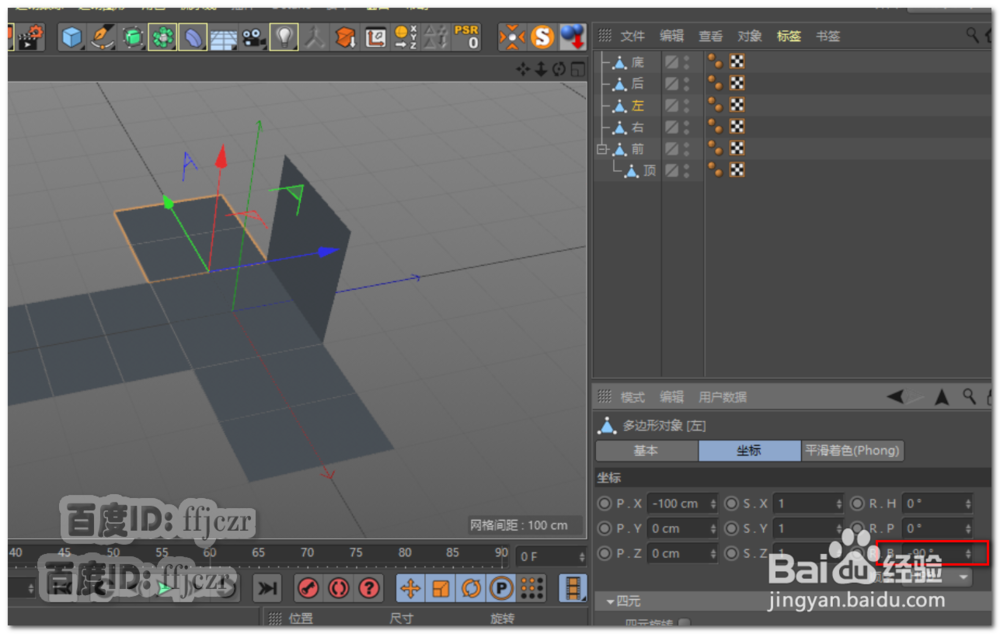
Task: Toggle visibility dots for the 左 object
Action: click(687, 105)
